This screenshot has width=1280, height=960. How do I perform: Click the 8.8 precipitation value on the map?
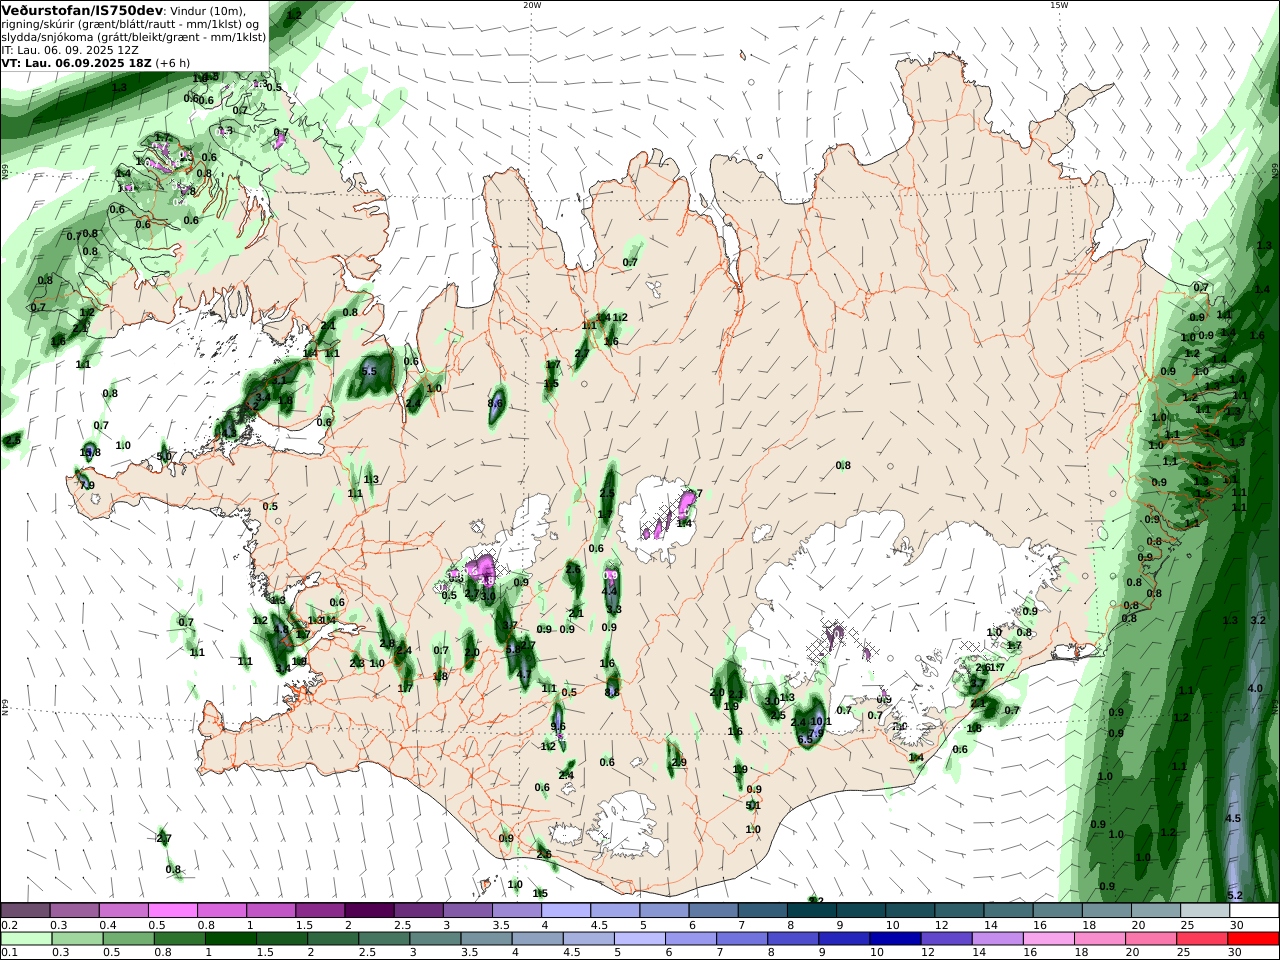[612, 691]
